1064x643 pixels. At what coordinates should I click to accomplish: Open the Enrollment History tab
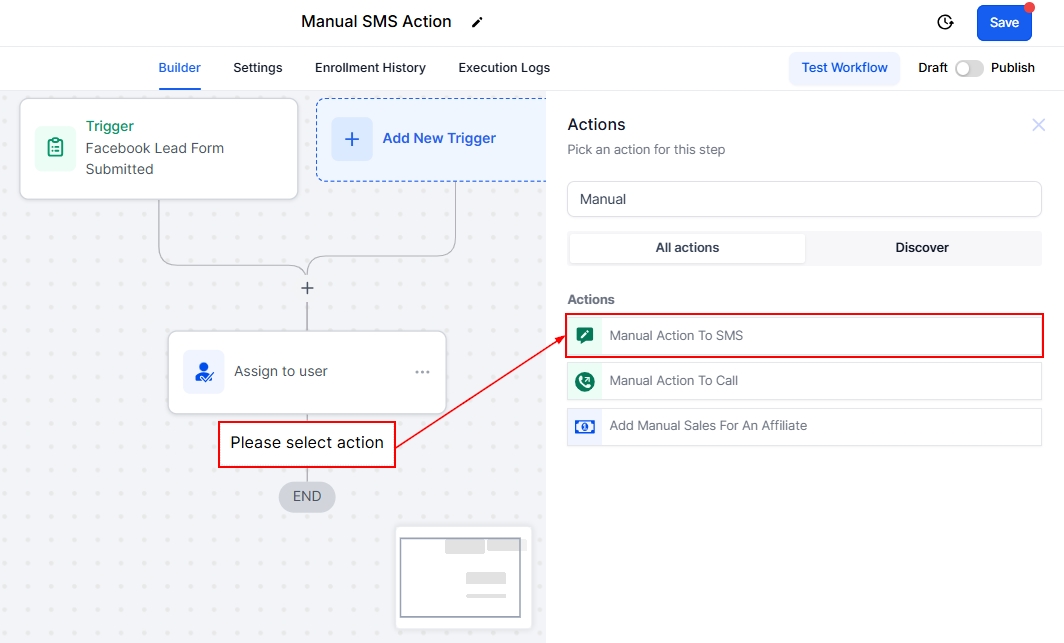point(370,68)
